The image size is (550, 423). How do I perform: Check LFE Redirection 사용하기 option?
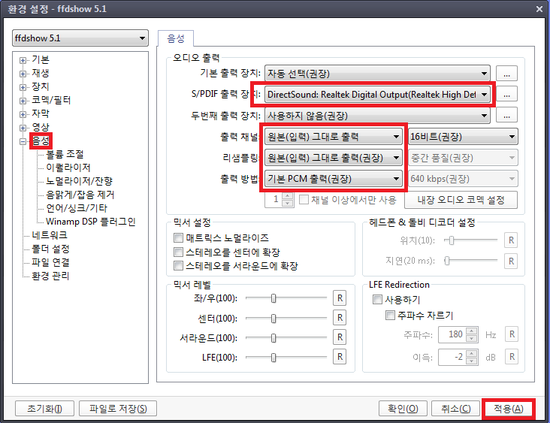[377, 300]
